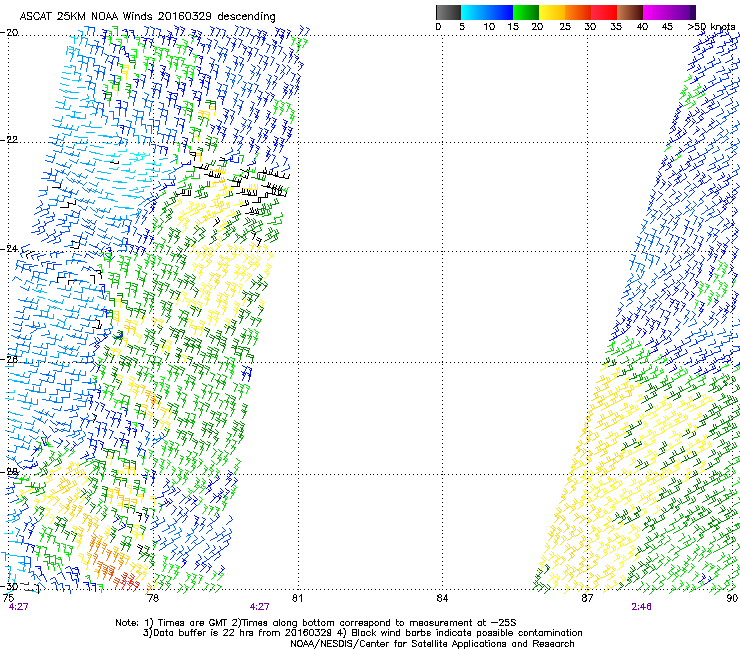The image size is (740, 650).
Task: Click the -24 latitude axis label
Action: pos(9,248)
